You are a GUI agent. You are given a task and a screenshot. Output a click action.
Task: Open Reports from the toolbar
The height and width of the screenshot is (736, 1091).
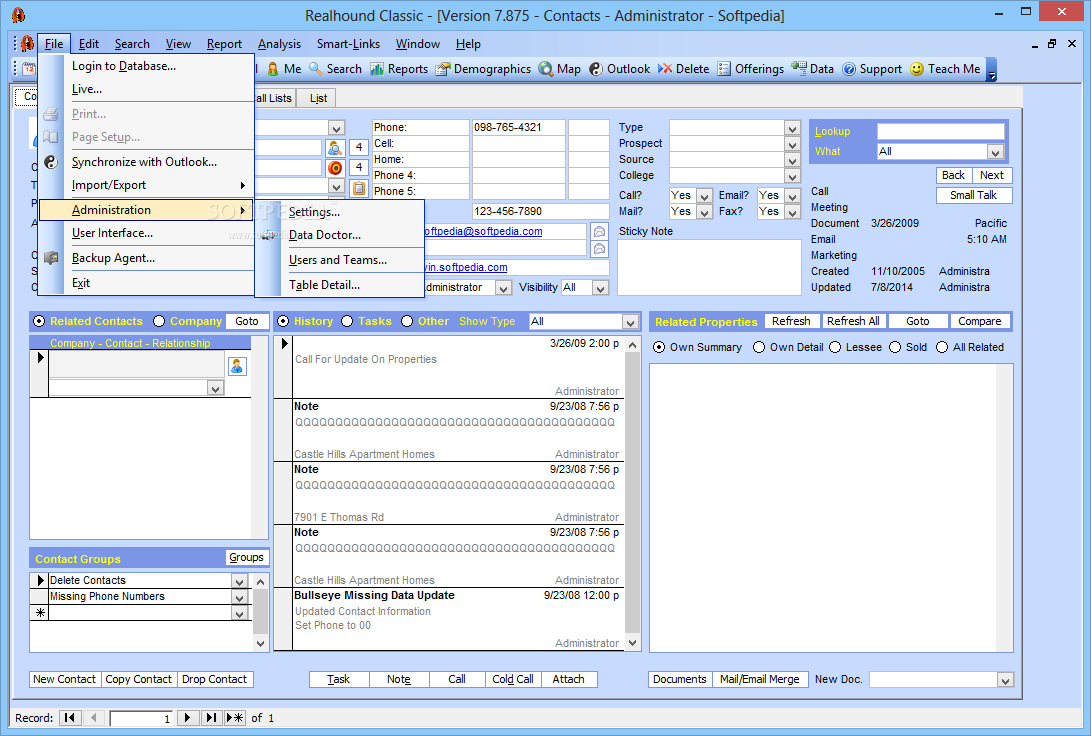[x=399, y=69]
